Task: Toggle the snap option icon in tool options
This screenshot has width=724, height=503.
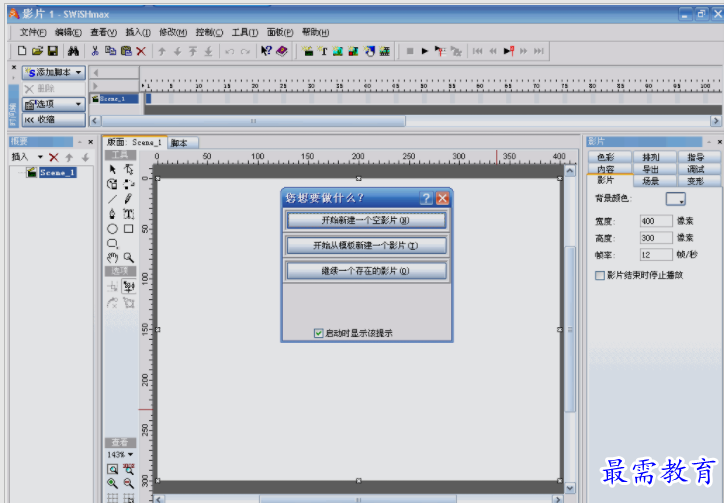Action: click(x=128, y=287)
